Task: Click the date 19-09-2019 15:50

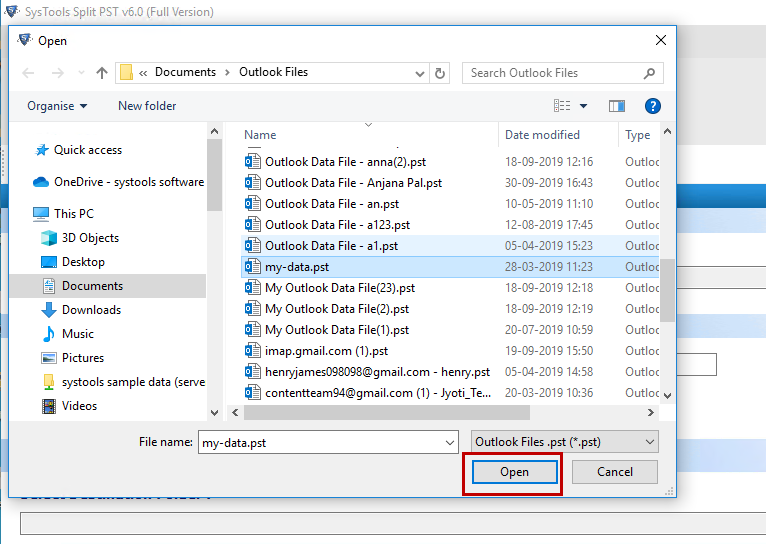Action: click(x=549, y=351)
